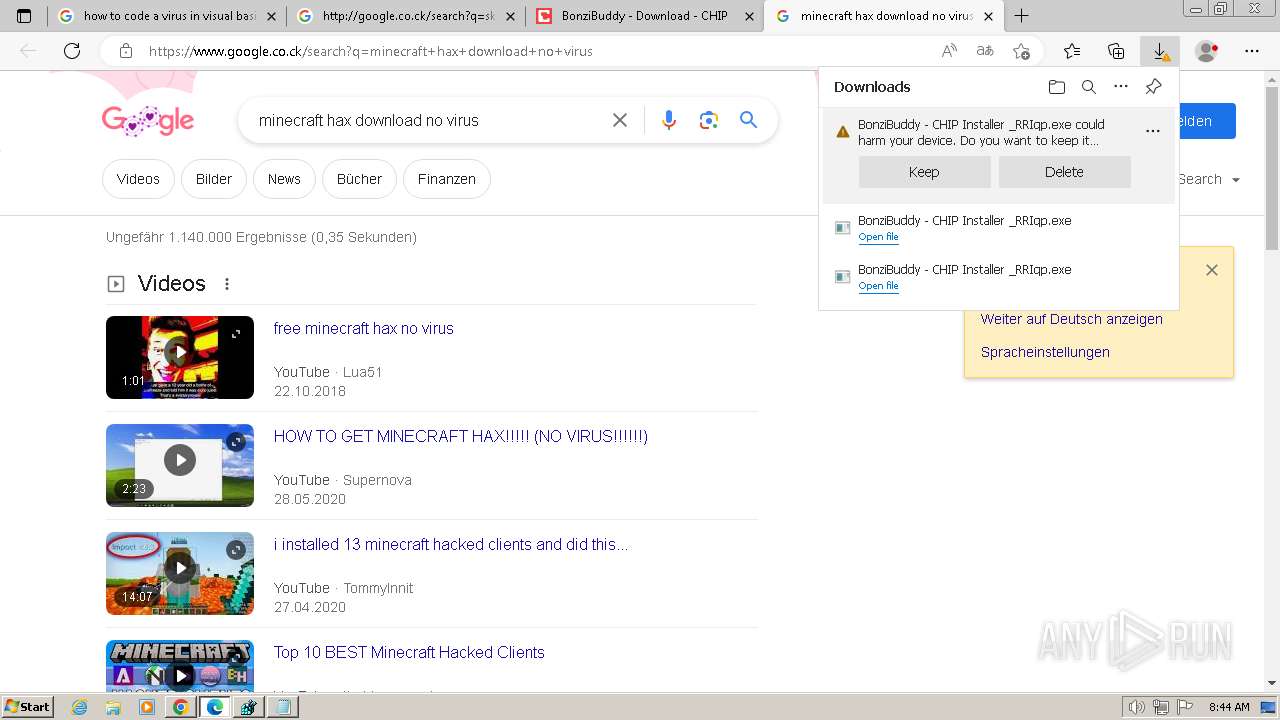View site information lock icon
The image size is (1280, 720).
125,51
